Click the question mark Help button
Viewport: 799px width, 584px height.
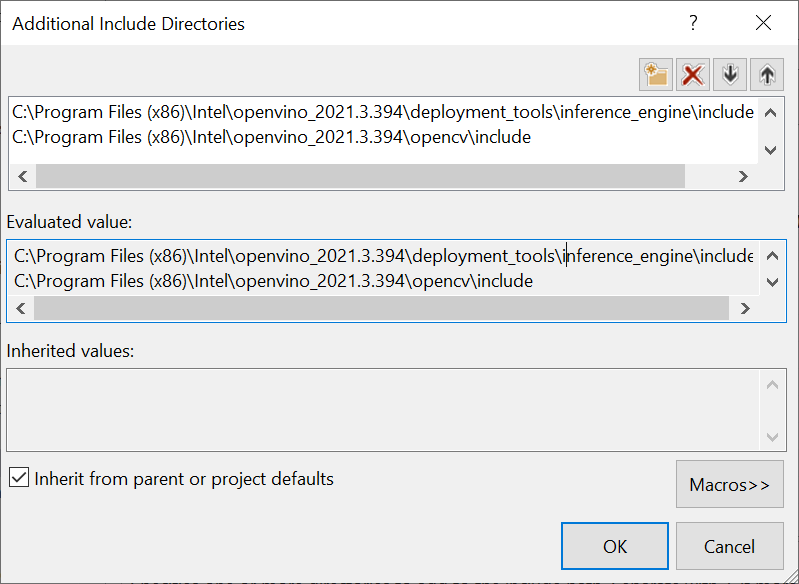coord(693,23)
